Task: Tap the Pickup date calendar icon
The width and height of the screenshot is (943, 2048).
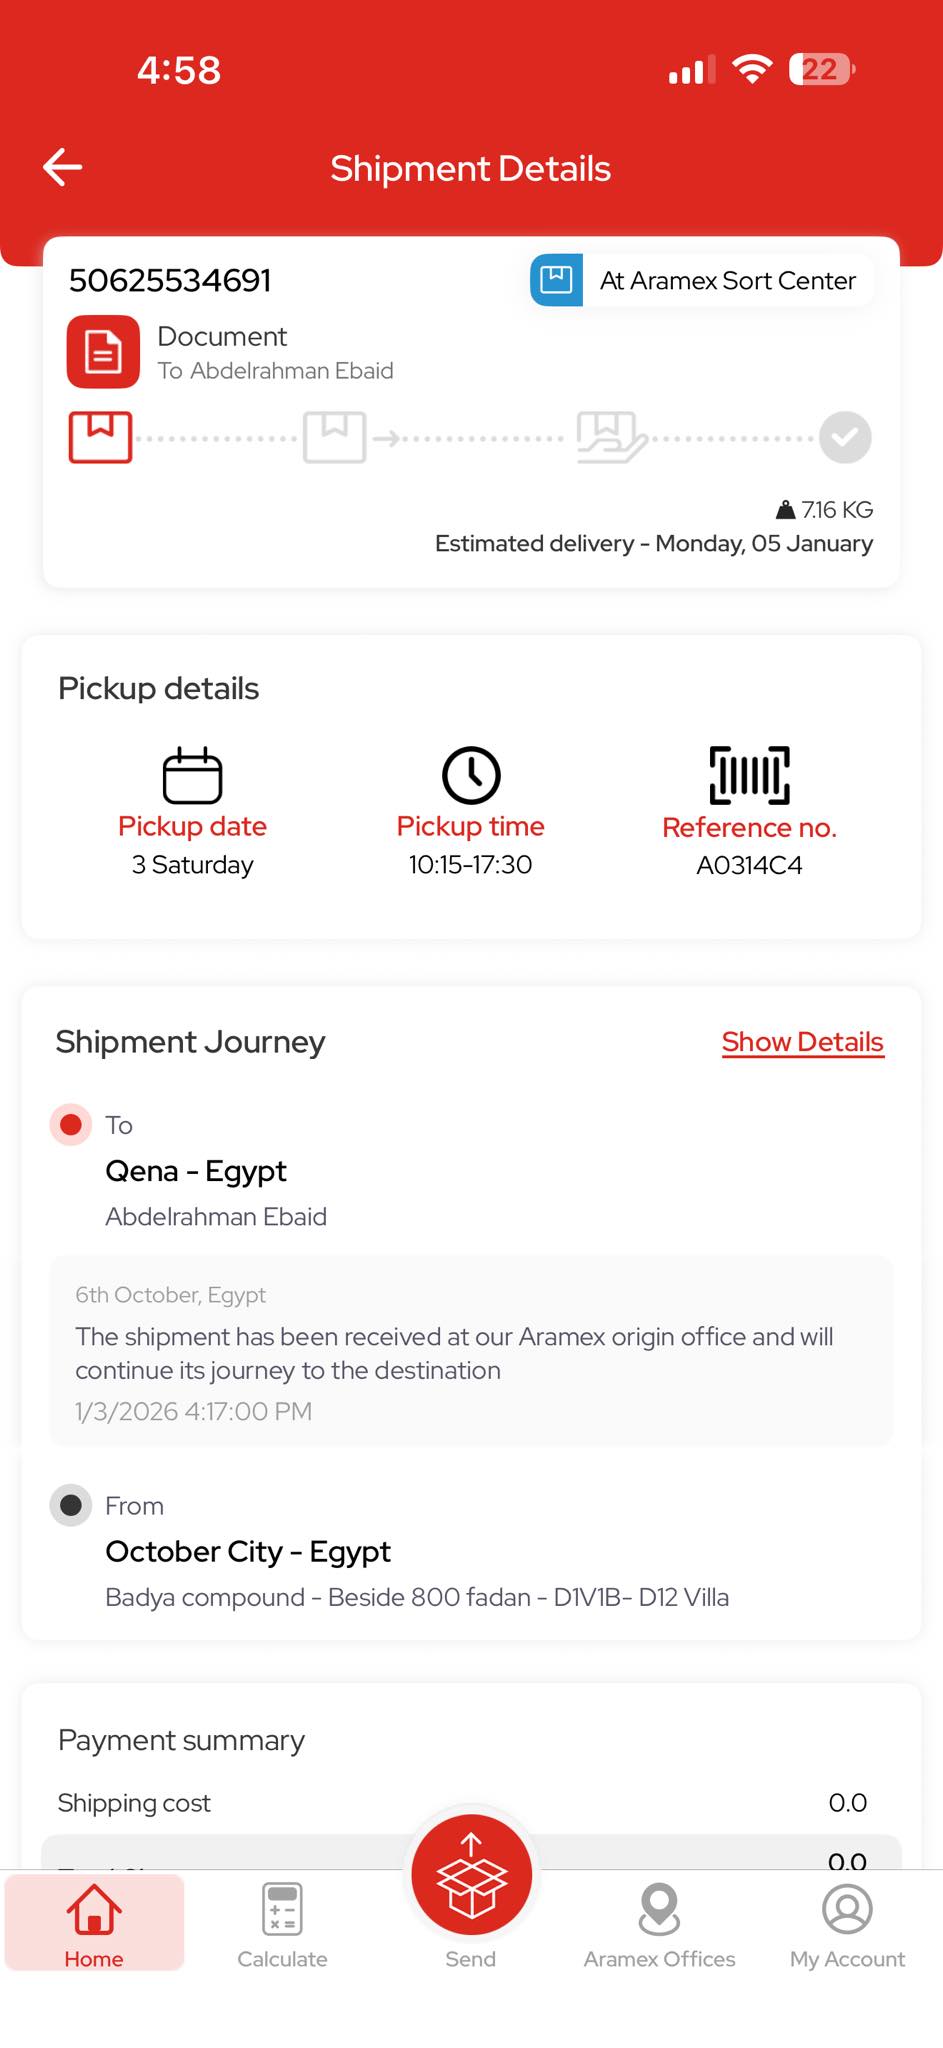Action: (192, 775)
